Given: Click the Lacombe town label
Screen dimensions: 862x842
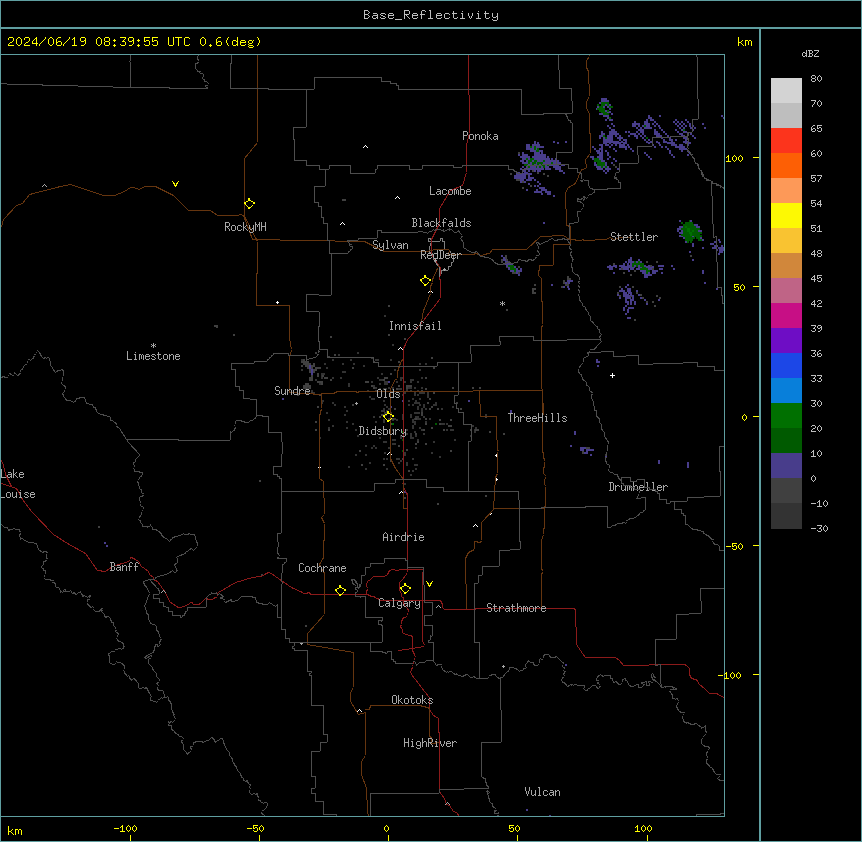Looking at the screenshot, I should (x=450, y=191).
